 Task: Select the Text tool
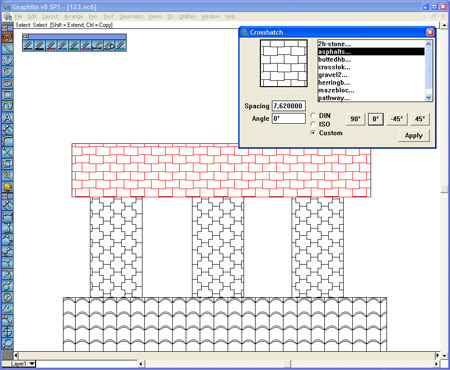coord(7,117)
